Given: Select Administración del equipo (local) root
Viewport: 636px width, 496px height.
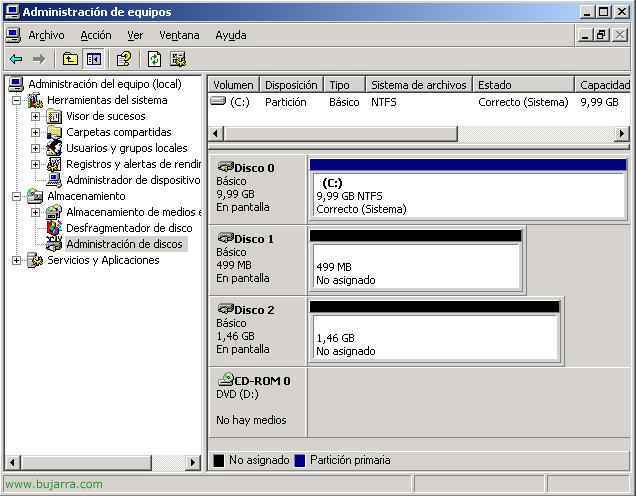Looking at the screenshot, I should pyautogui.click(x=105, y=84).
